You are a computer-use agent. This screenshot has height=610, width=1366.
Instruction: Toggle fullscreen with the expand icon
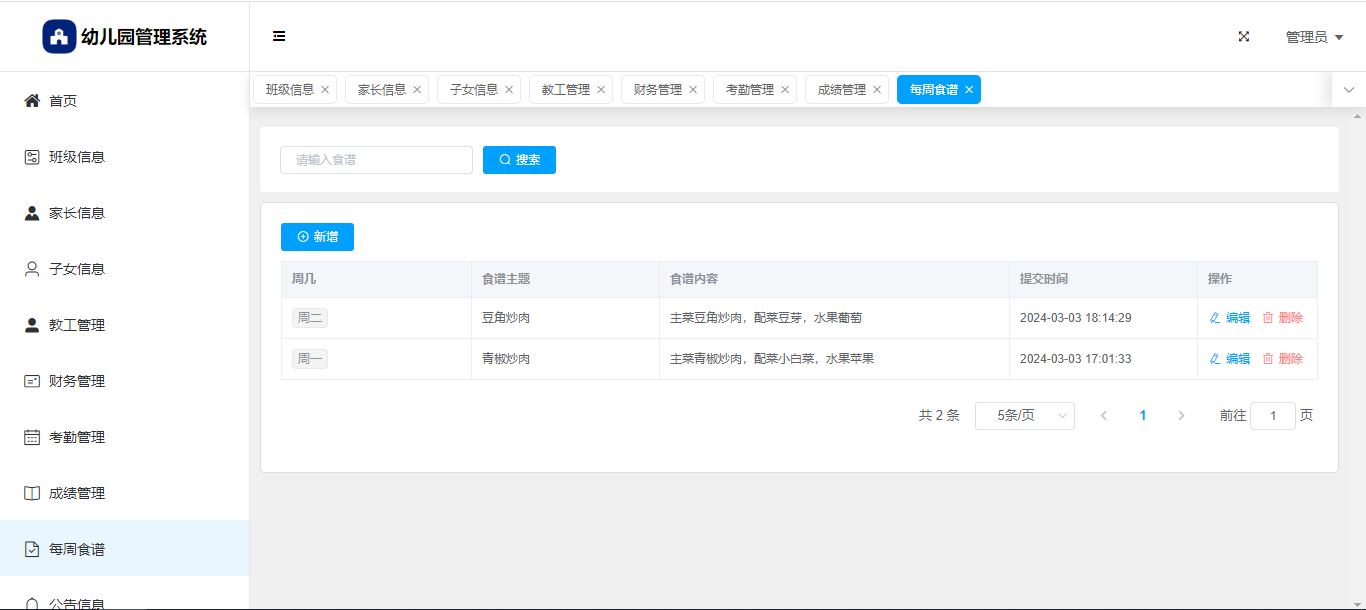point(1244,36)
